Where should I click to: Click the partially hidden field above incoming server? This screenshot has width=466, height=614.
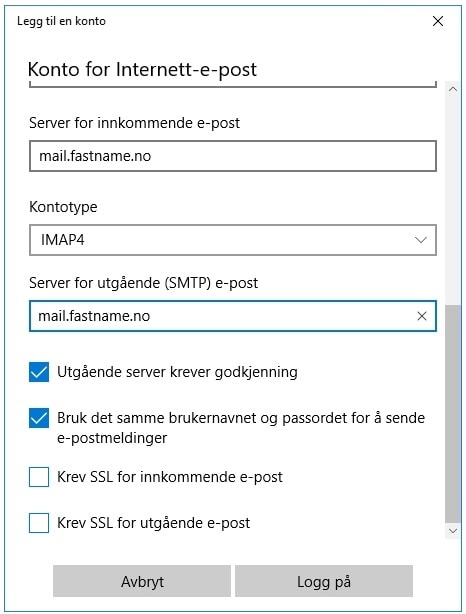pos(233,84)
